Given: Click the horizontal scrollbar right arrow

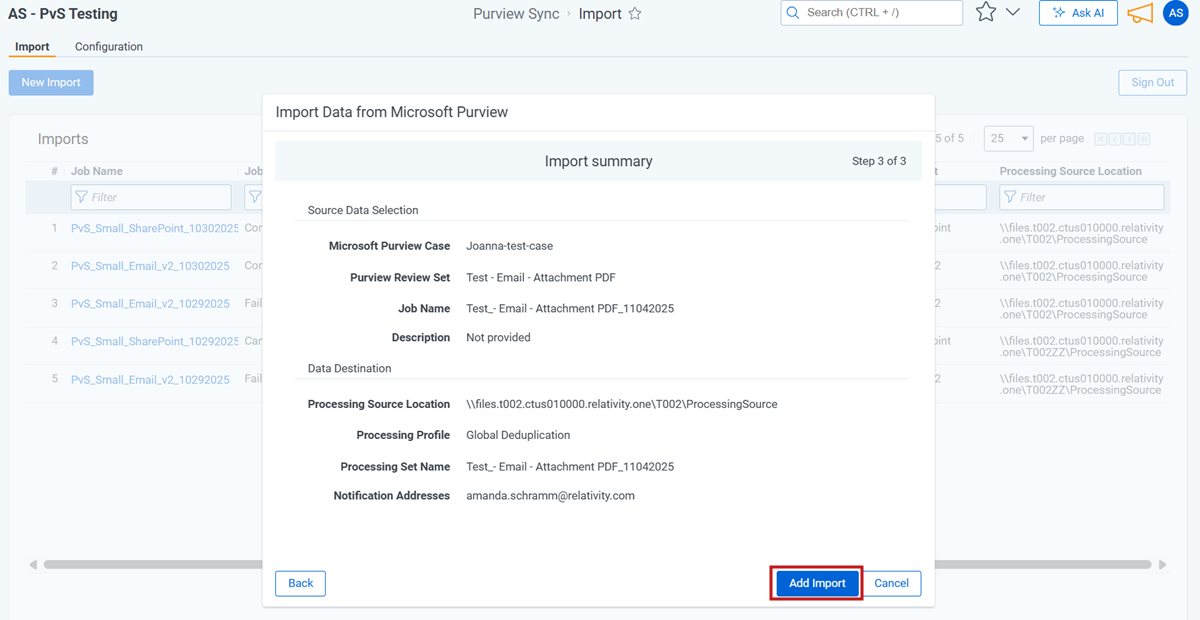Looking at the screenshot, I should pyautogui.click(x=1162, y=565).
